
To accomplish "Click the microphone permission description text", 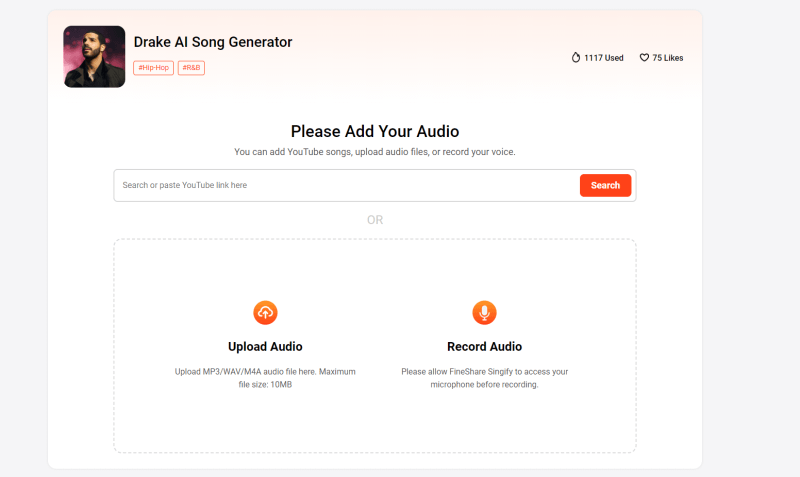I will [x=484, y=378].
